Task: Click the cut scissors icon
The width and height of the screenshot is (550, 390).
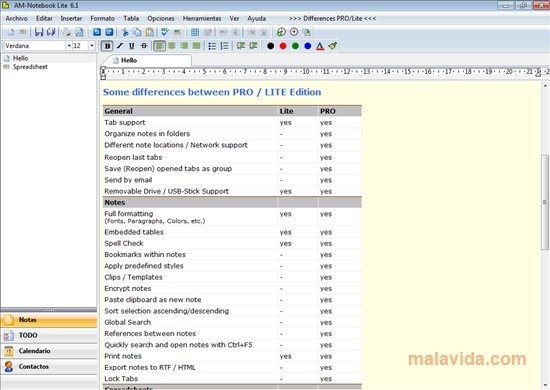Action: point(125,32)
